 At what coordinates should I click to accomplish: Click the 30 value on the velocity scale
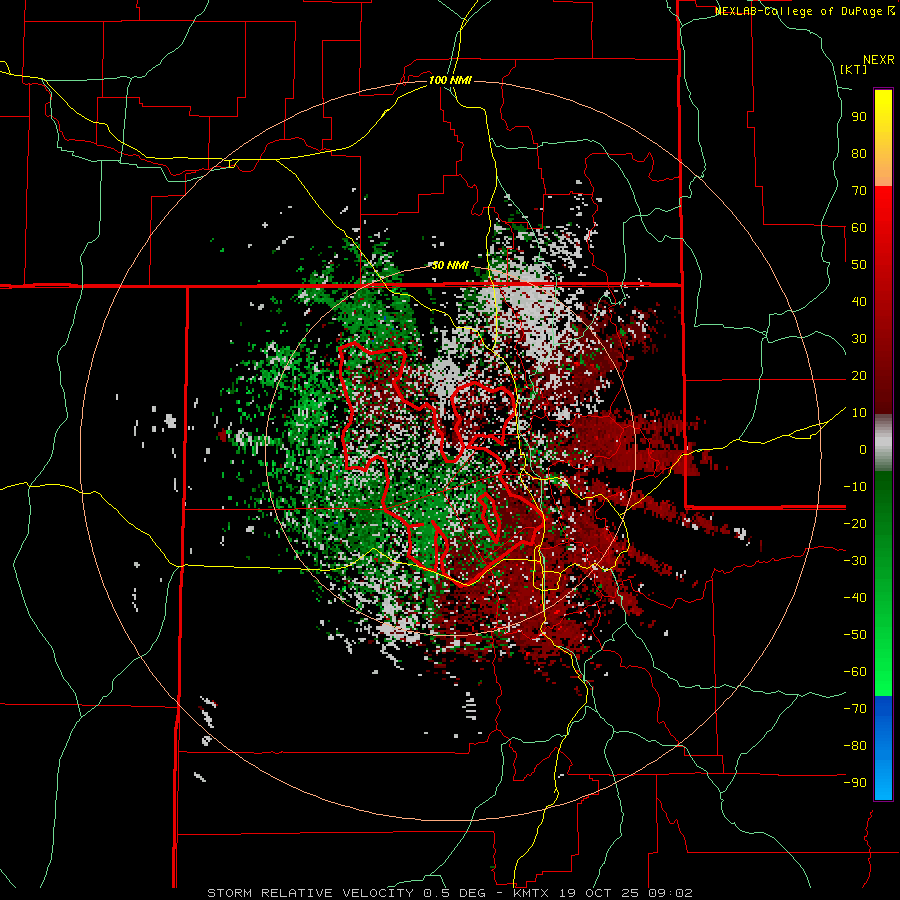coord(859,339)
